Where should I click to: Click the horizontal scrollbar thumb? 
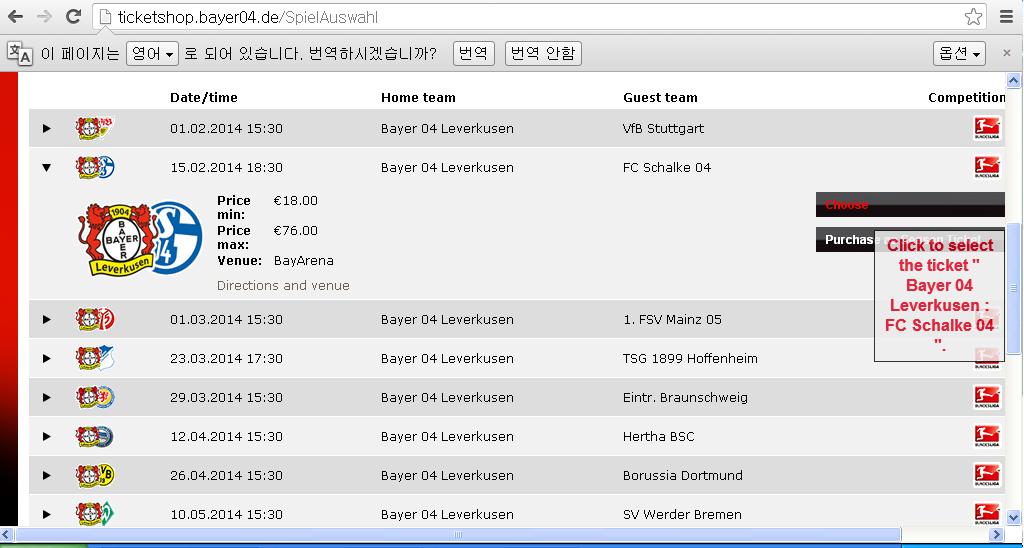458,535
